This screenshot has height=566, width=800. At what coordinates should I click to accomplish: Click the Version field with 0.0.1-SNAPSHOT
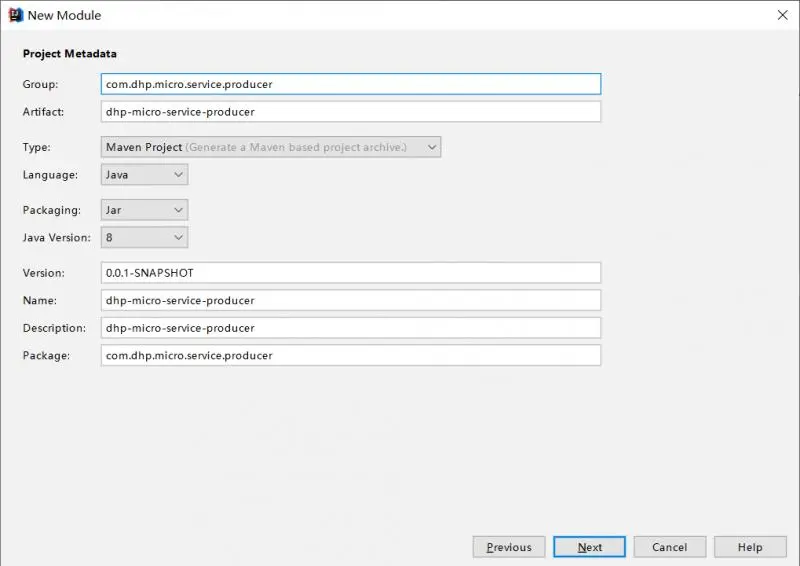[351, 273]
